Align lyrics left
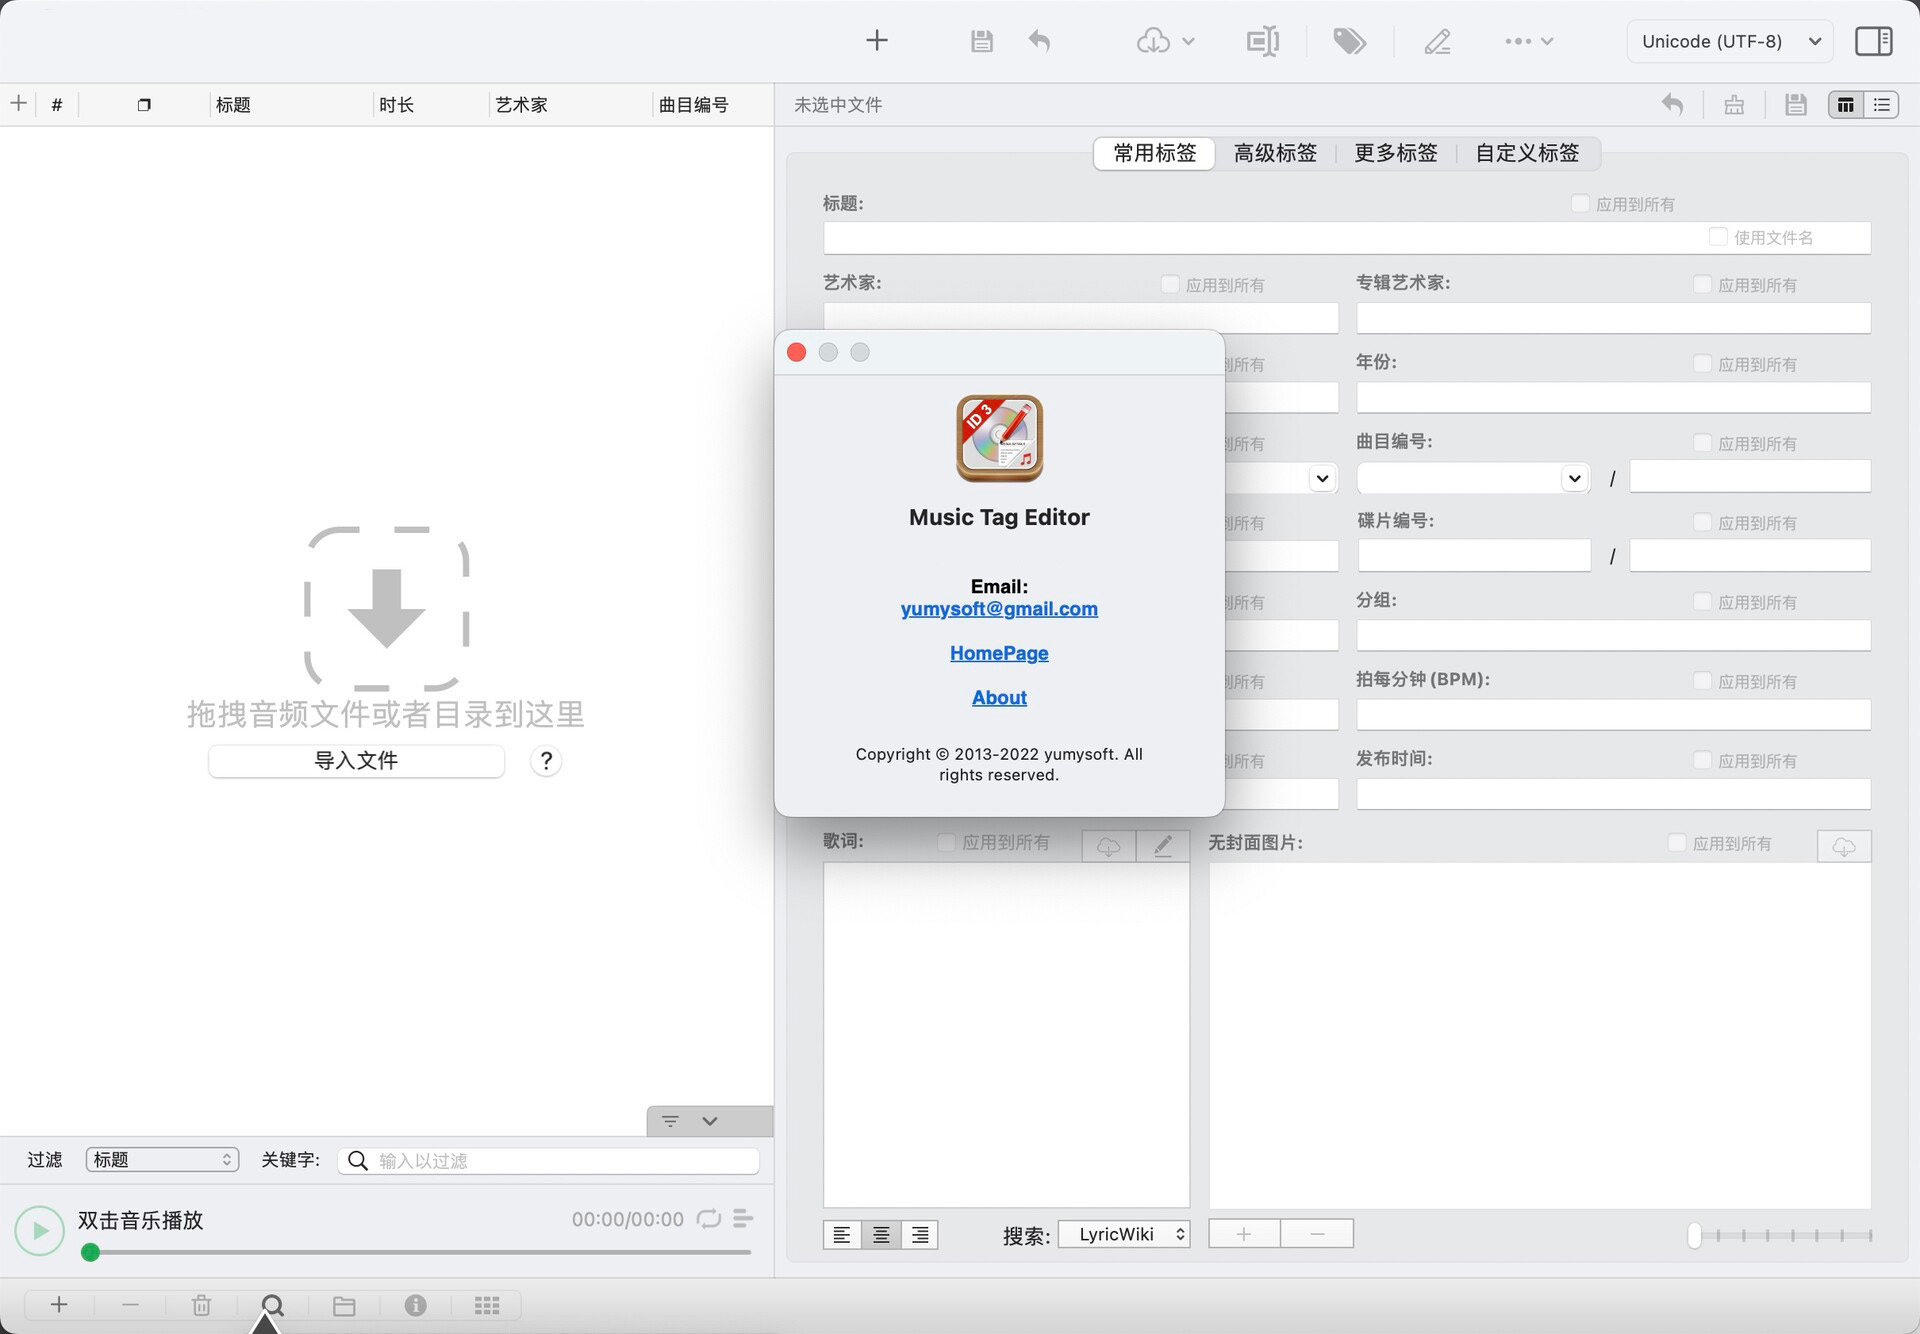Image resolution: width=1920 pixels, height=1334 pixels. (x=842, y=1235)
